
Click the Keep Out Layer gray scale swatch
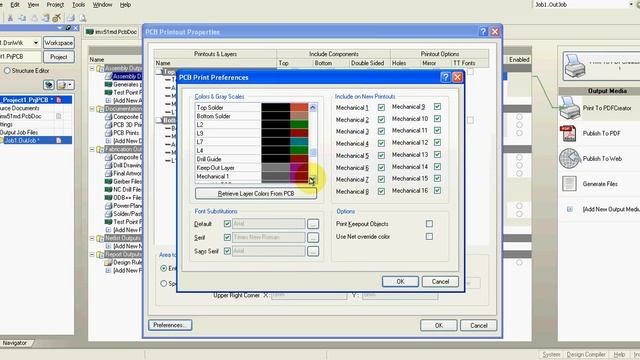(x=276, y=167)
